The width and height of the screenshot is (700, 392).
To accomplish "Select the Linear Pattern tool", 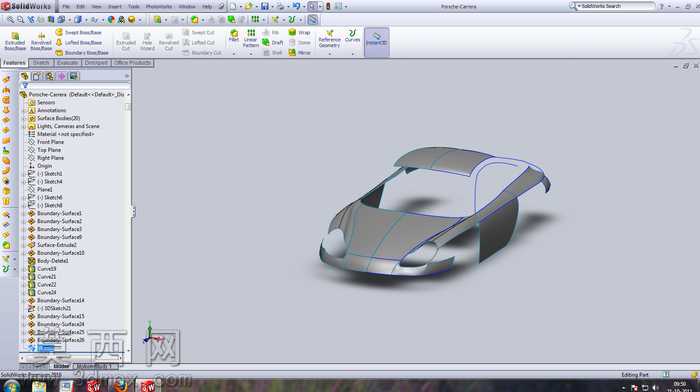I will pyautogui.click(x=251, y=38).
